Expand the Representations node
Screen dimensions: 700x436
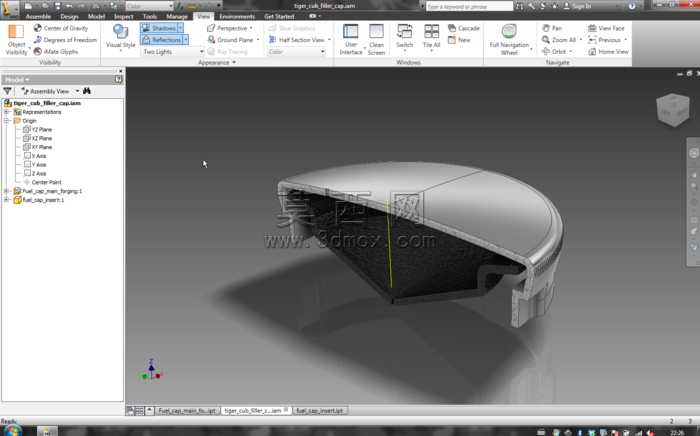pos(7,112)
